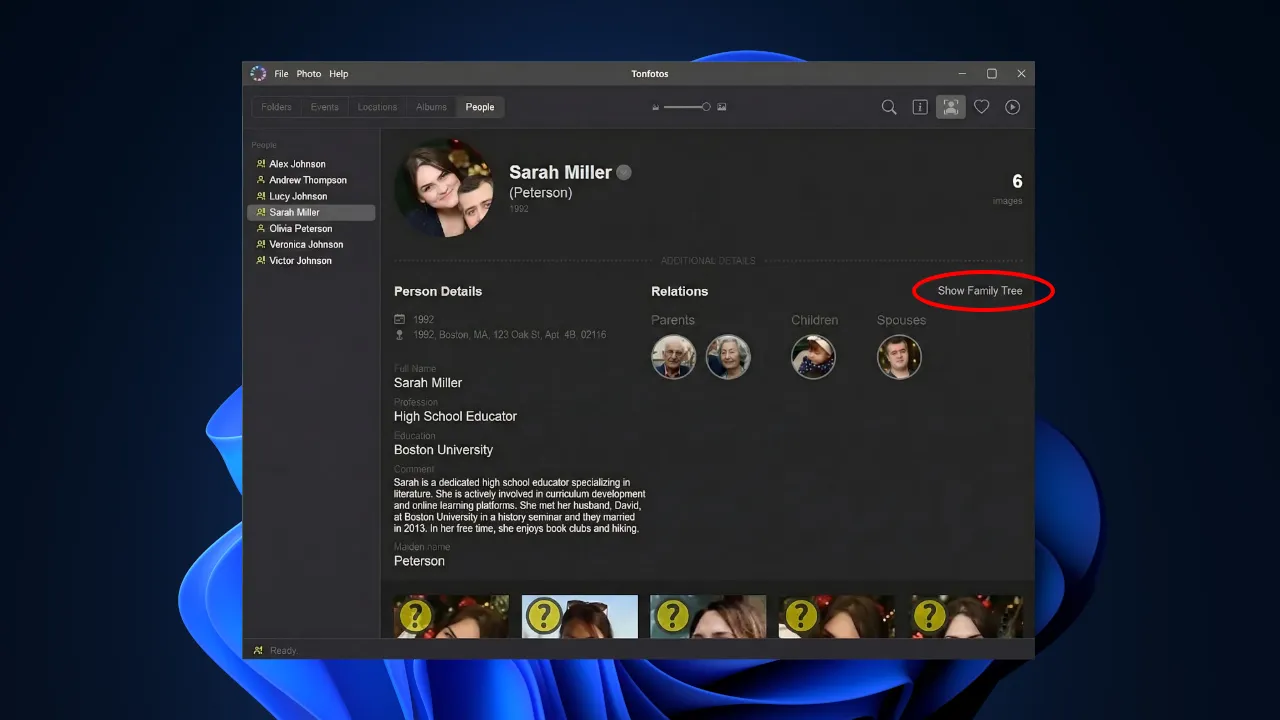Open the search magnifier in the toolbar
The width and height of the screenshot is (1280, 720).
click(x=889, y=107)
